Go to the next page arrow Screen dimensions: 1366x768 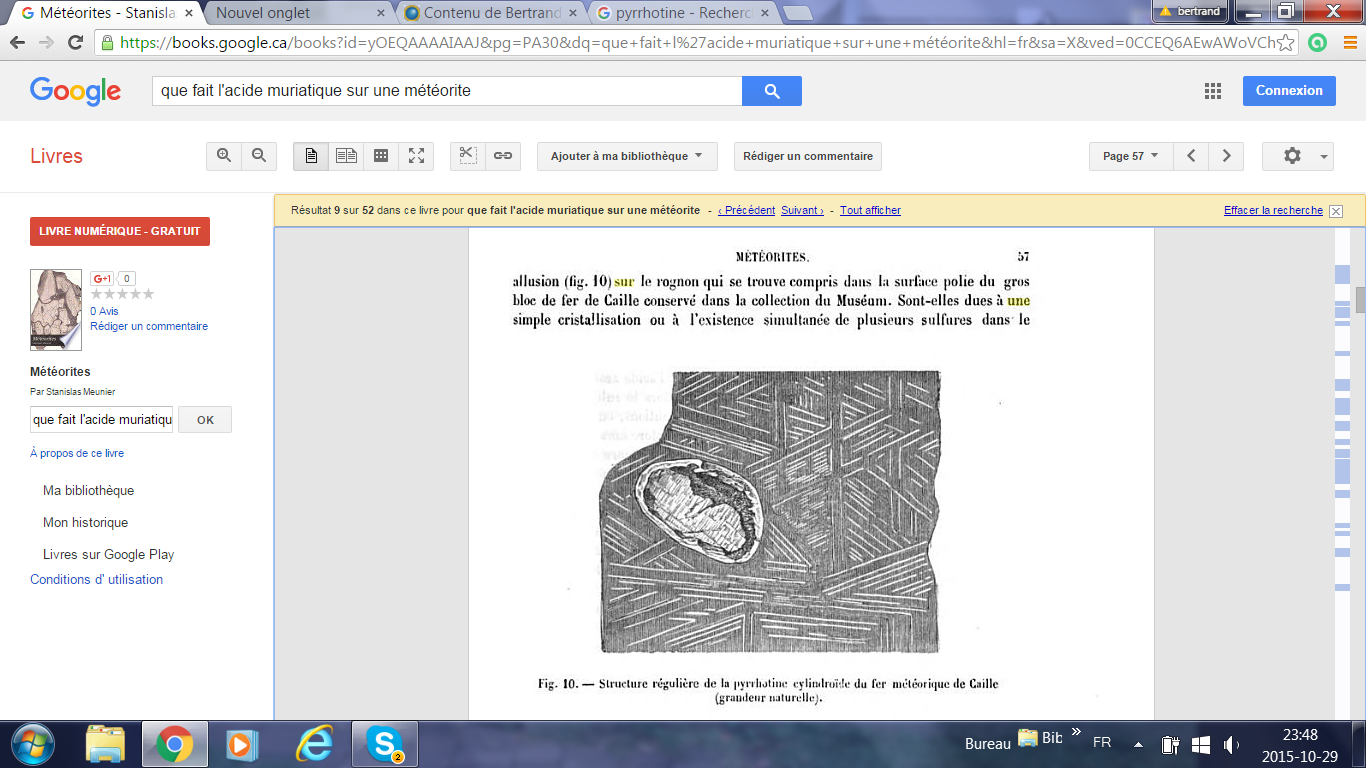pos(1226,156)
